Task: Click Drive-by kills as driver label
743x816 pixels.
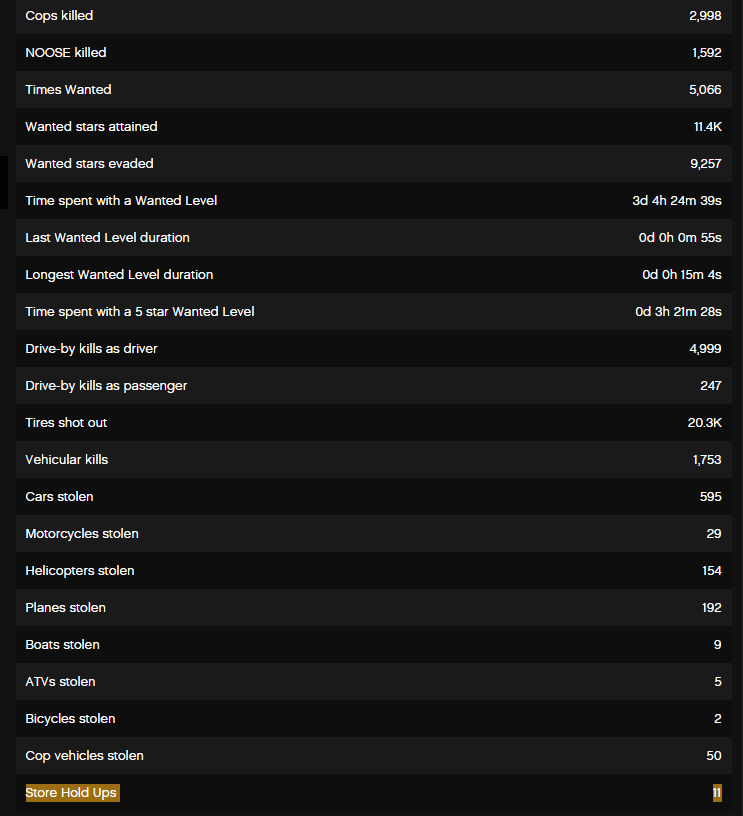Action: click(91, 349)
